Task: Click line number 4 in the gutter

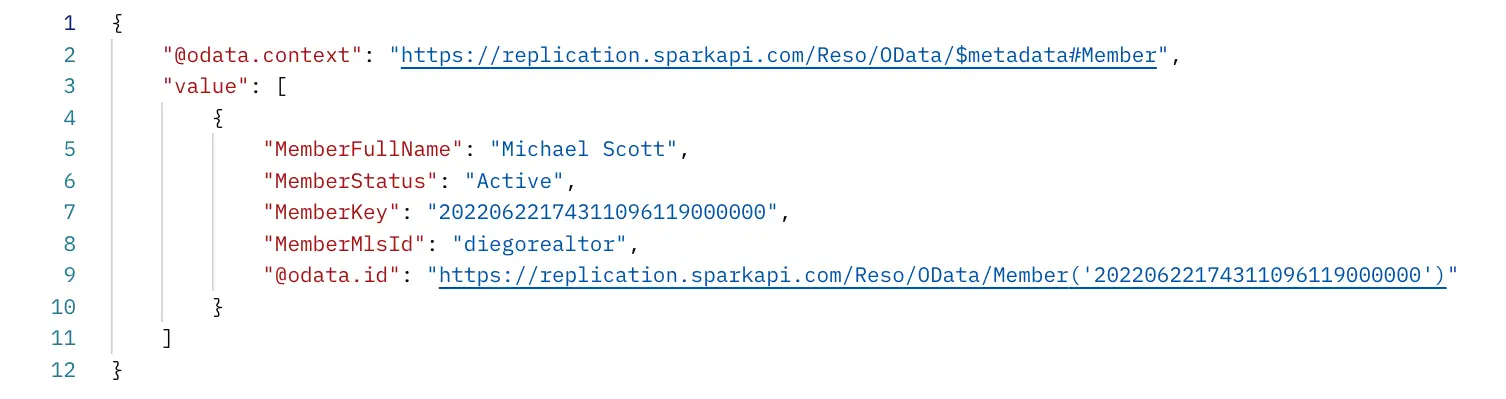Action: (68, 118)
